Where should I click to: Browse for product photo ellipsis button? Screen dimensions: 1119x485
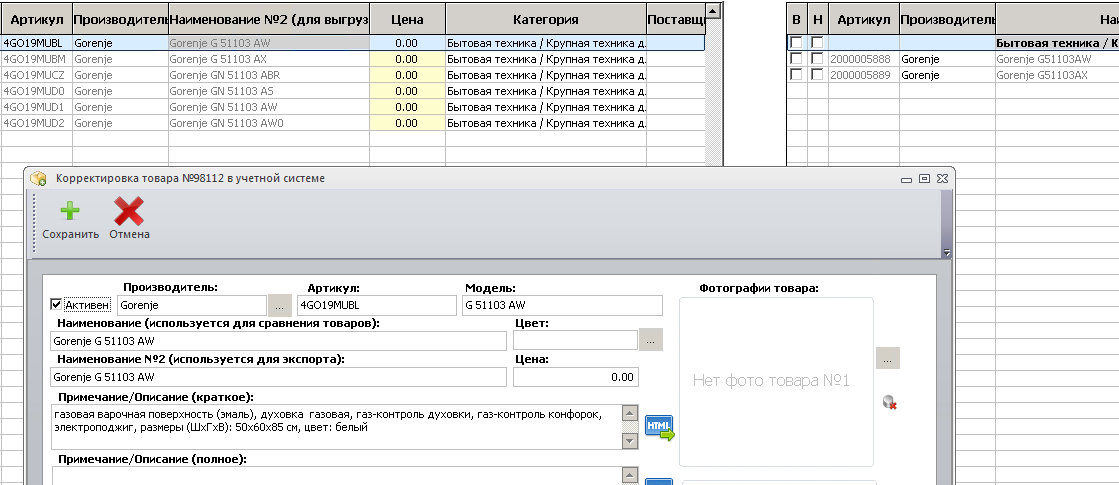click(x=888, y=358)
